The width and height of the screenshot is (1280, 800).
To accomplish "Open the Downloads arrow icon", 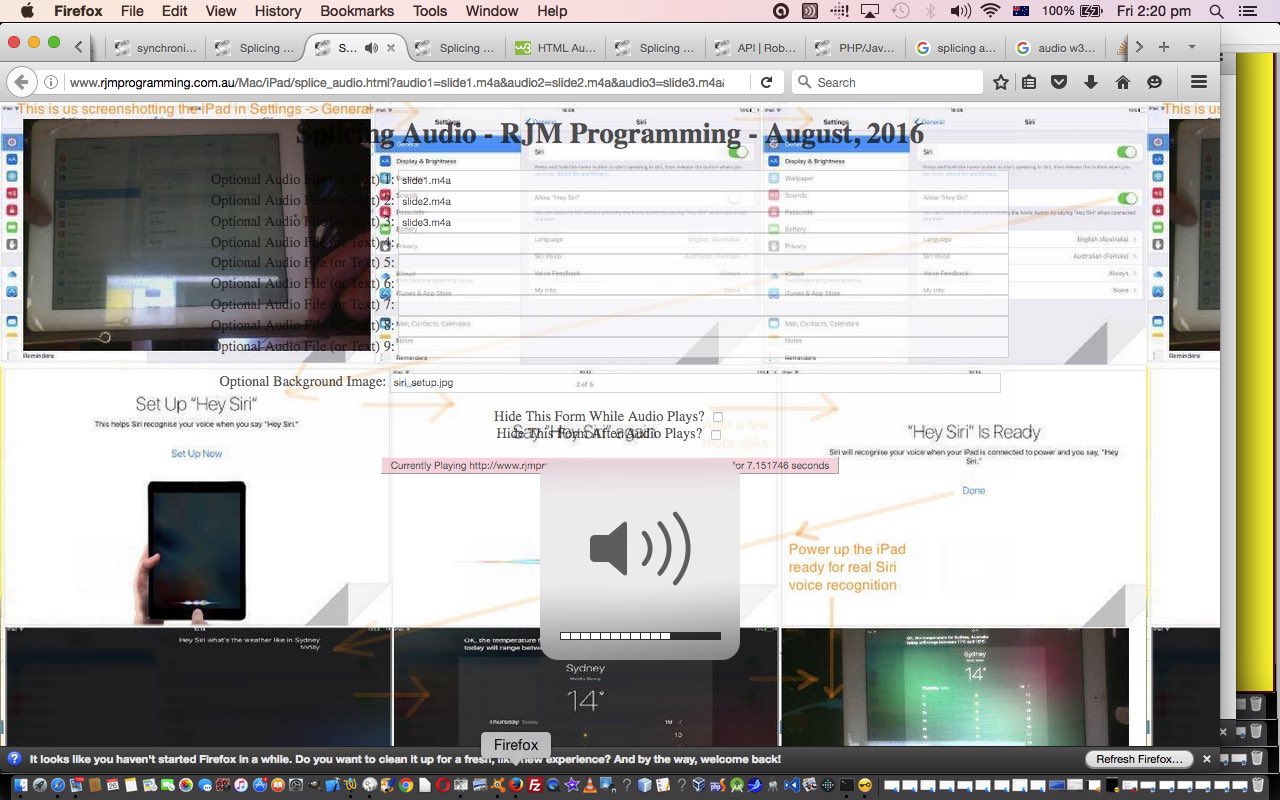I will pyautogui.click(x=1091, y=82).
